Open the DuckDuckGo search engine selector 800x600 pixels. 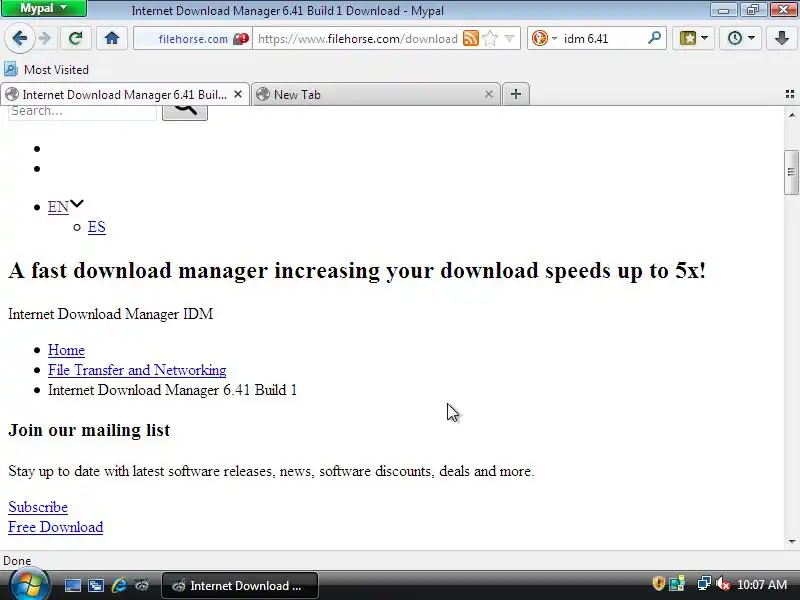(x=544, y=38)
